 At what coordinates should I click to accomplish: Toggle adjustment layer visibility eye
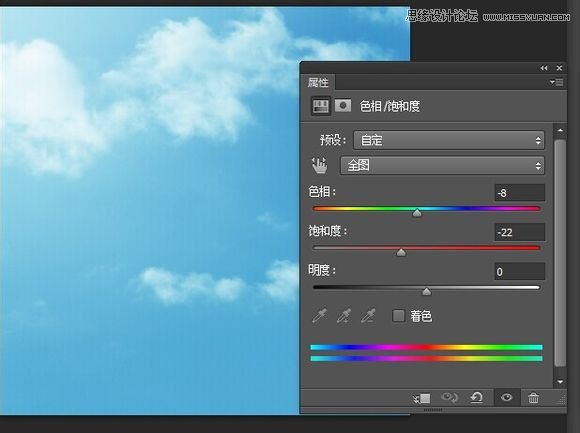(x=506, y=398)
